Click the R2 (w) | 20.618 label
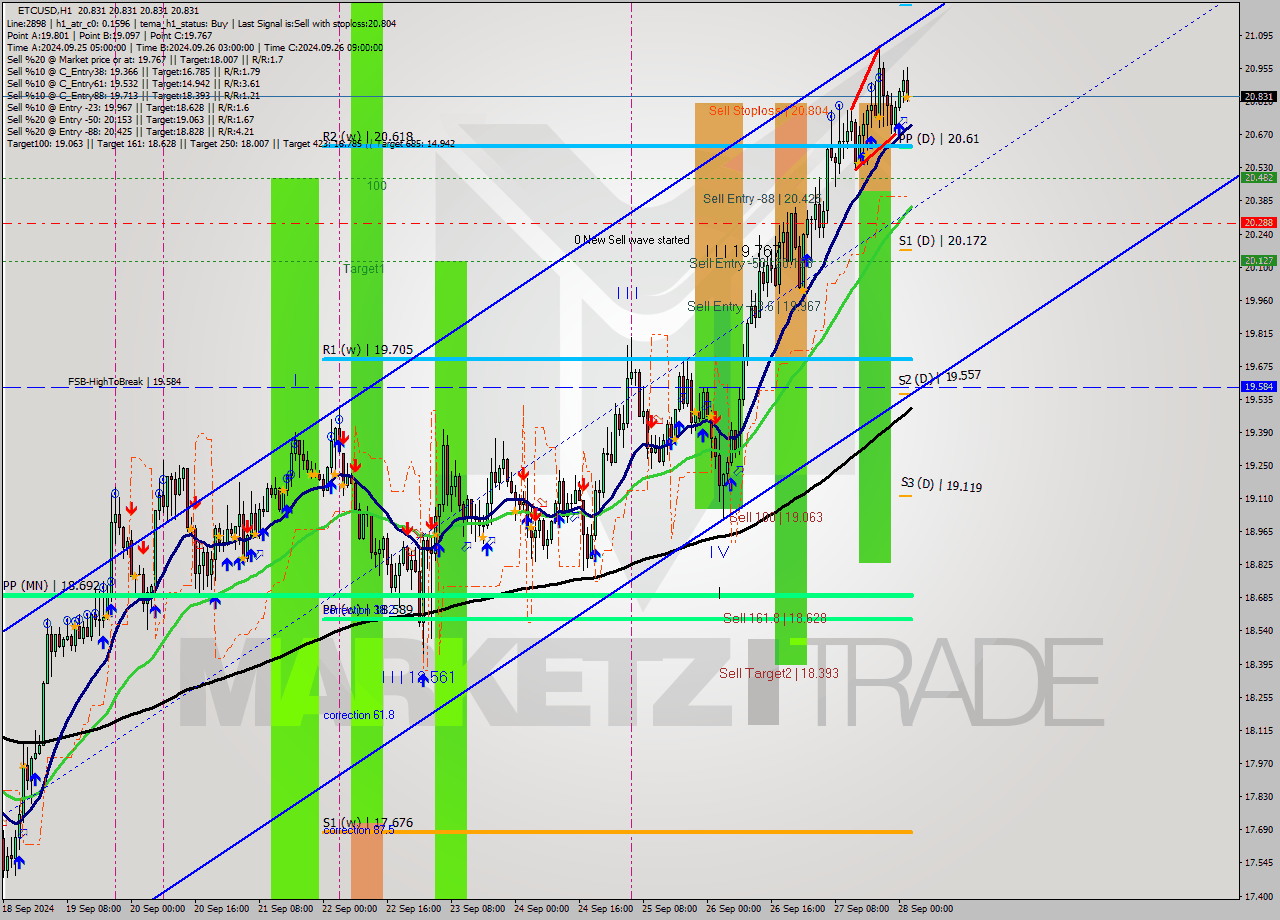 [x=368, y=136]
